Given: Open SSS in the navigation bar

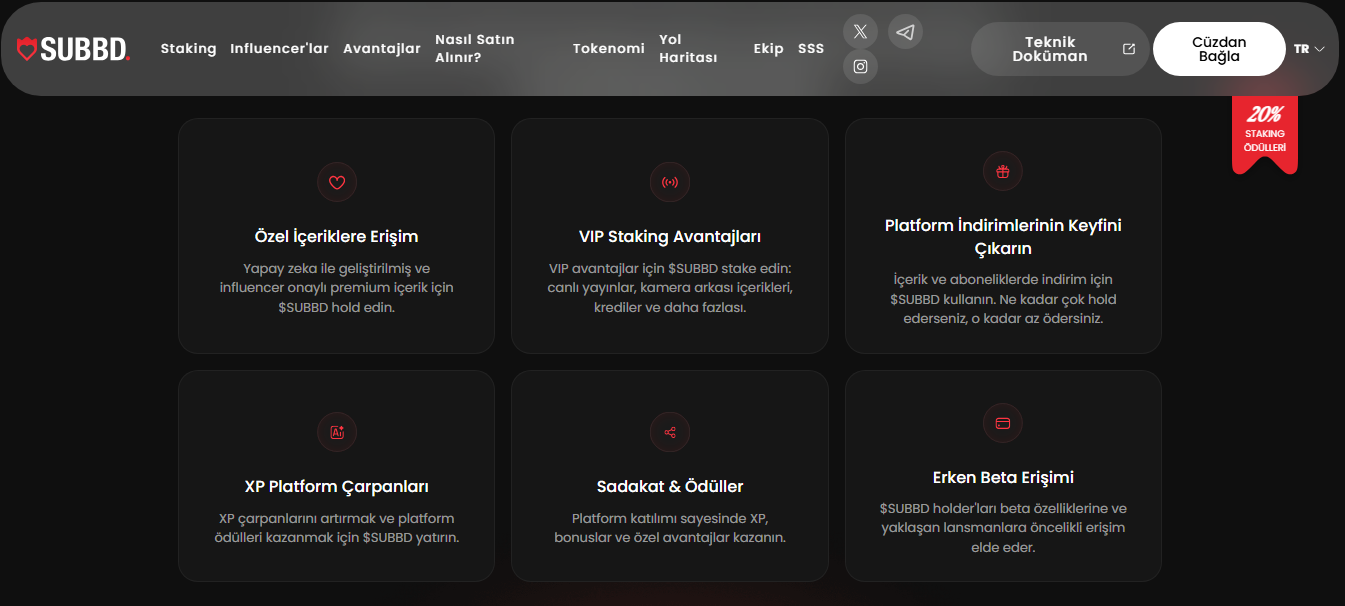Looking at the screenshot, I should (x=811, y=48).
